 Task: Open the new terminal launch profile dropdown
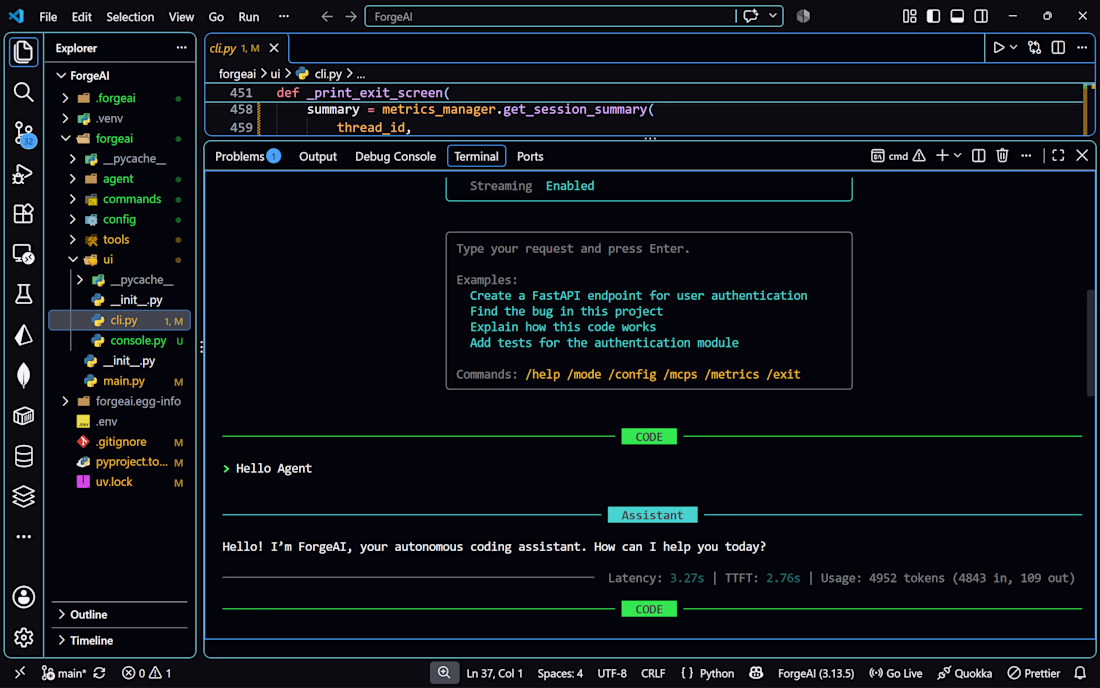click(958, 156)
